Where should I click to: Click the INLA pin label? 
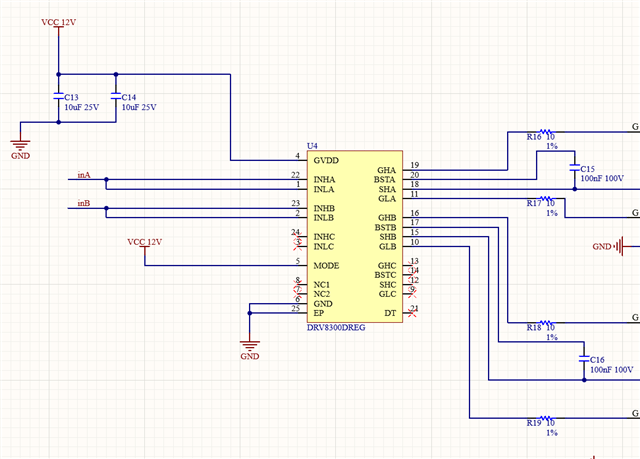324,189
